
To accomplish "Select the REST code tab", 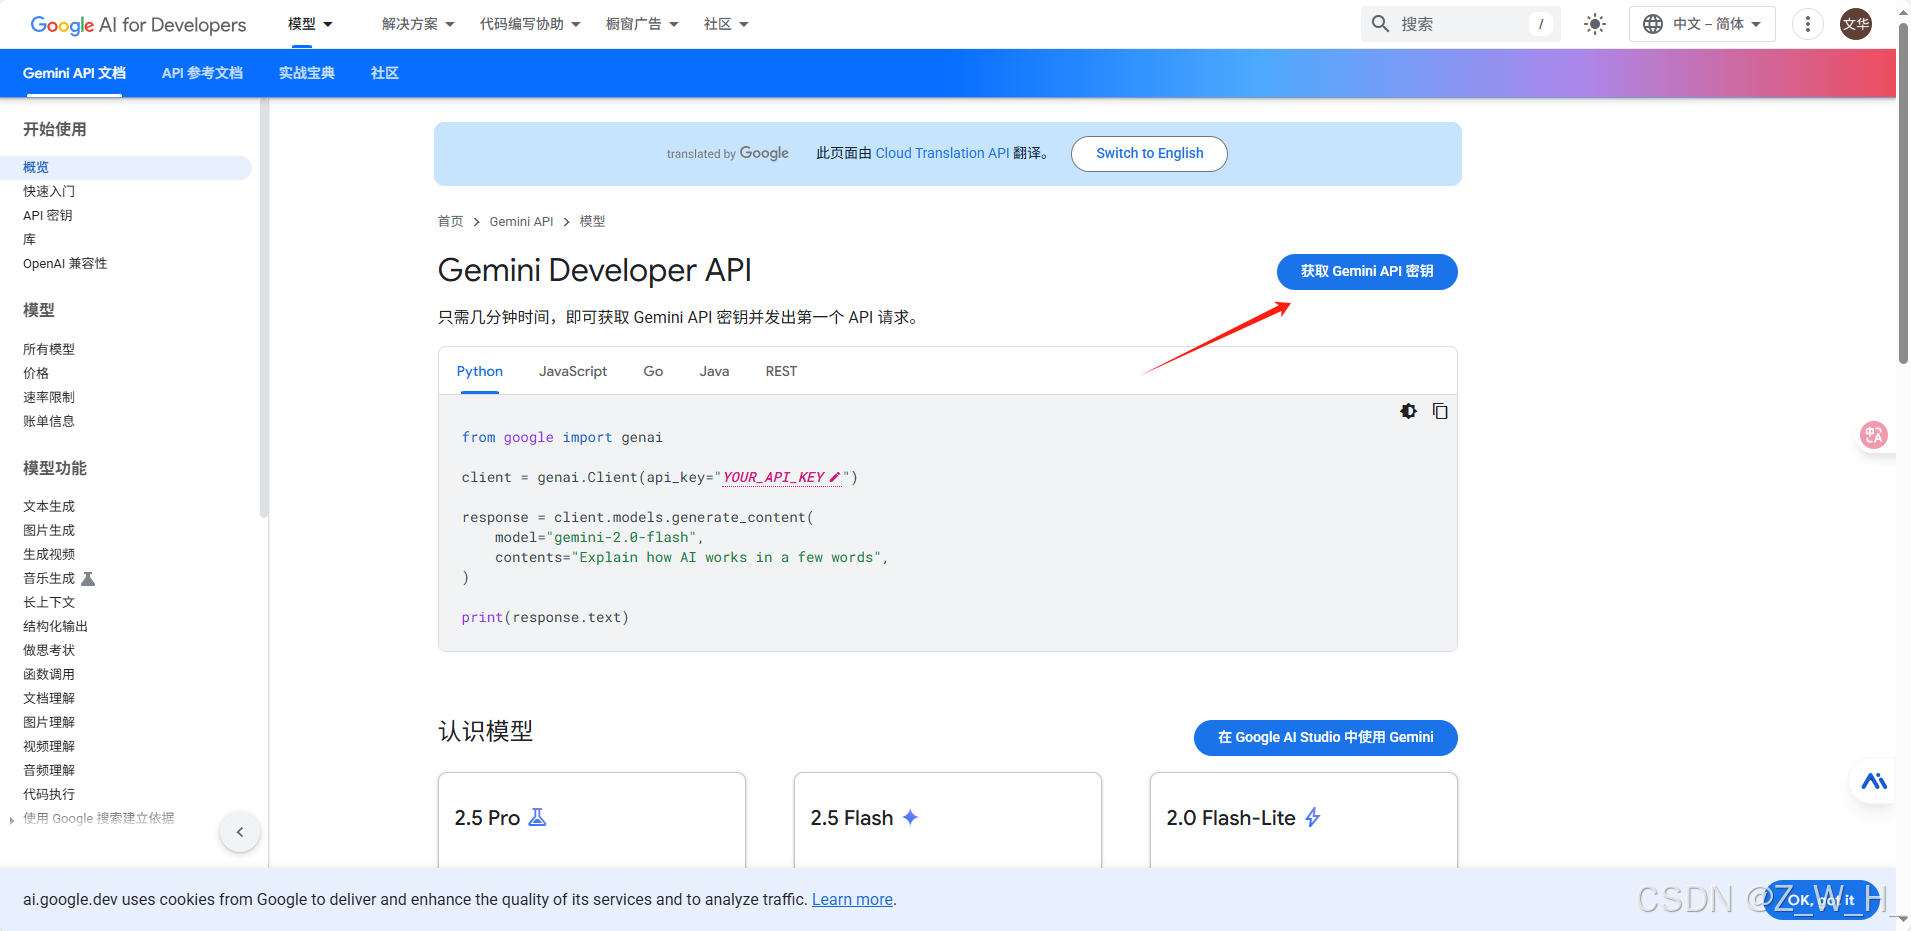I will 781,371.
